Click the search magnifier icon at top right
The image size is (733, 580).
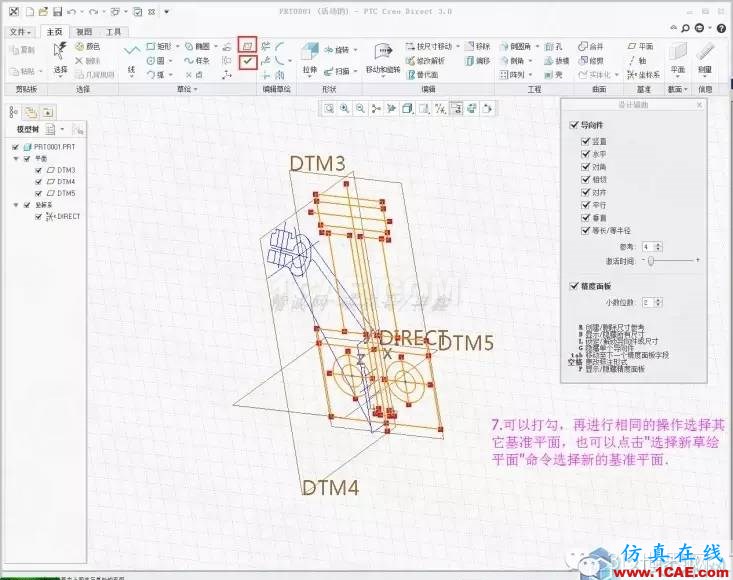(x=685, y=28)
